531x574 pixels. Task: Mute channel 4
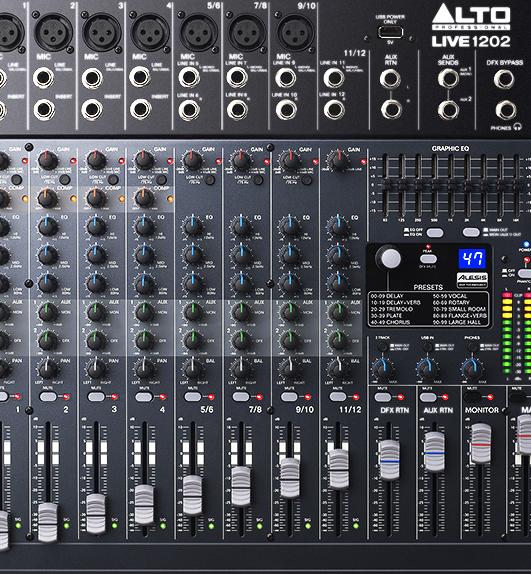tap(144, 396)
